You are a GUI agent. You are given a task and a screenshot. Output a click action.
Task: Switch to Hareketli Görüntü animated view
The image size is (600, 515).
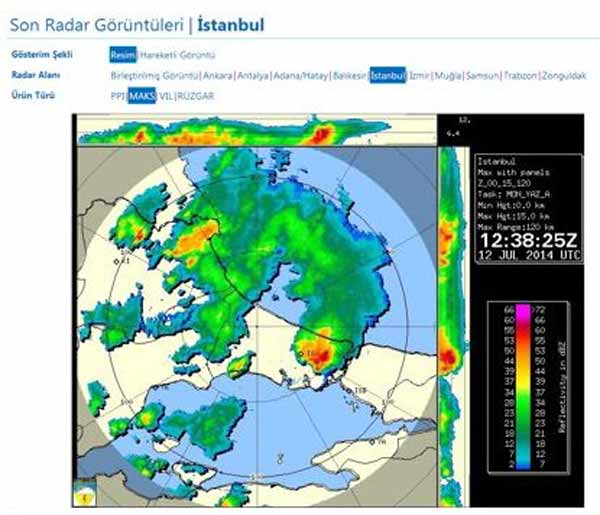(x=177, y=55)
